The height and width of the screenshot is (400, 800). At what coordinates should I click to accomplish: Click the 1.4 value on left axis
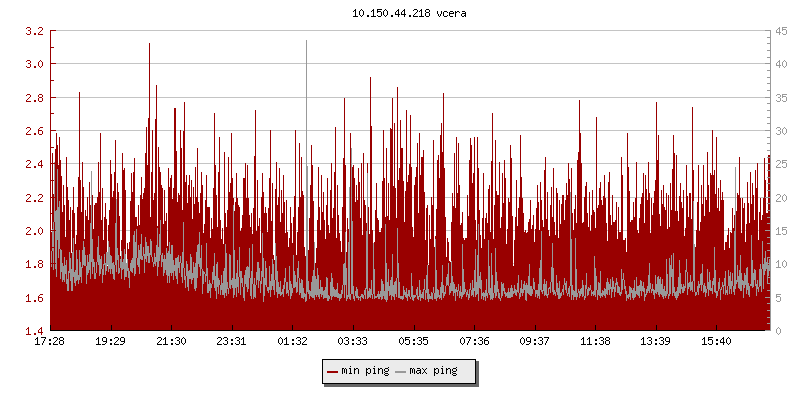34,331
